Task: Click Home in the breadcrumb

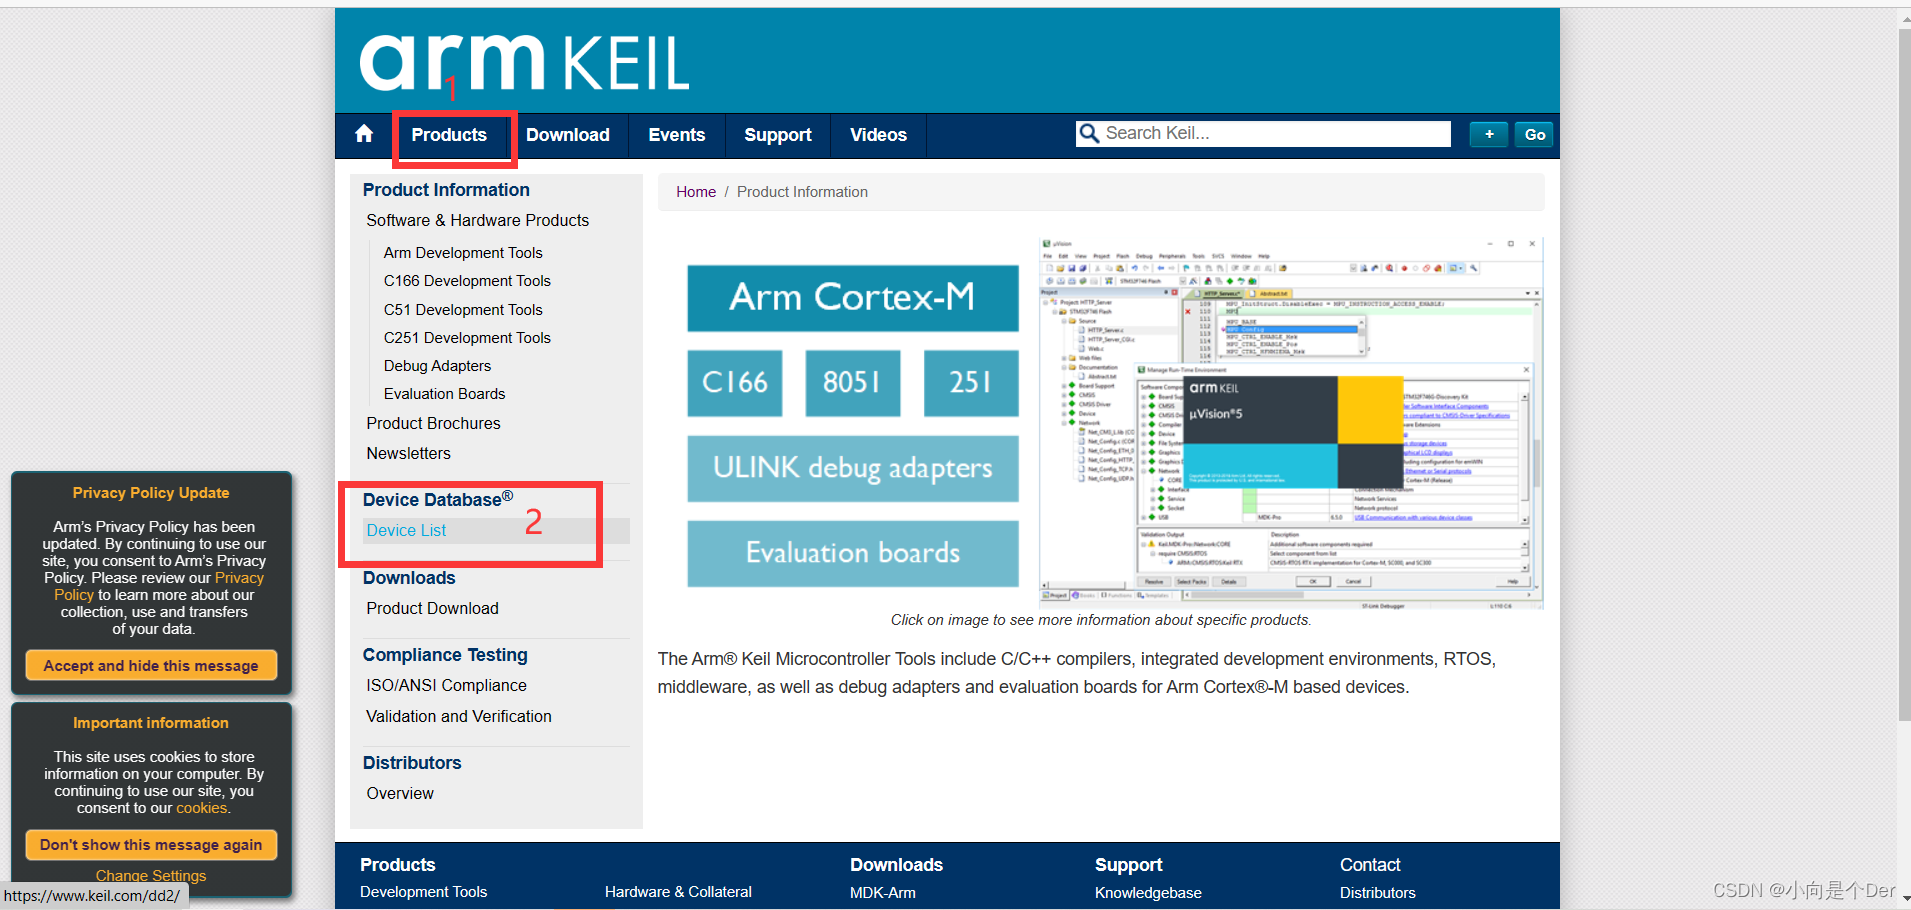Action: point(696,192)
